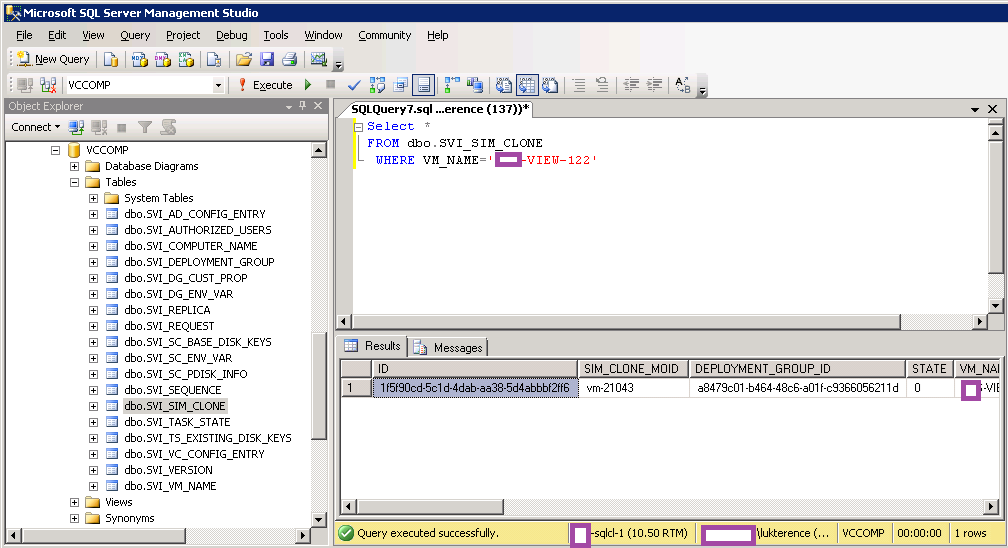The width and height of the screenshot is (1008, 548).
Task: Switch to the Messages tab
Action: point(449,347)
